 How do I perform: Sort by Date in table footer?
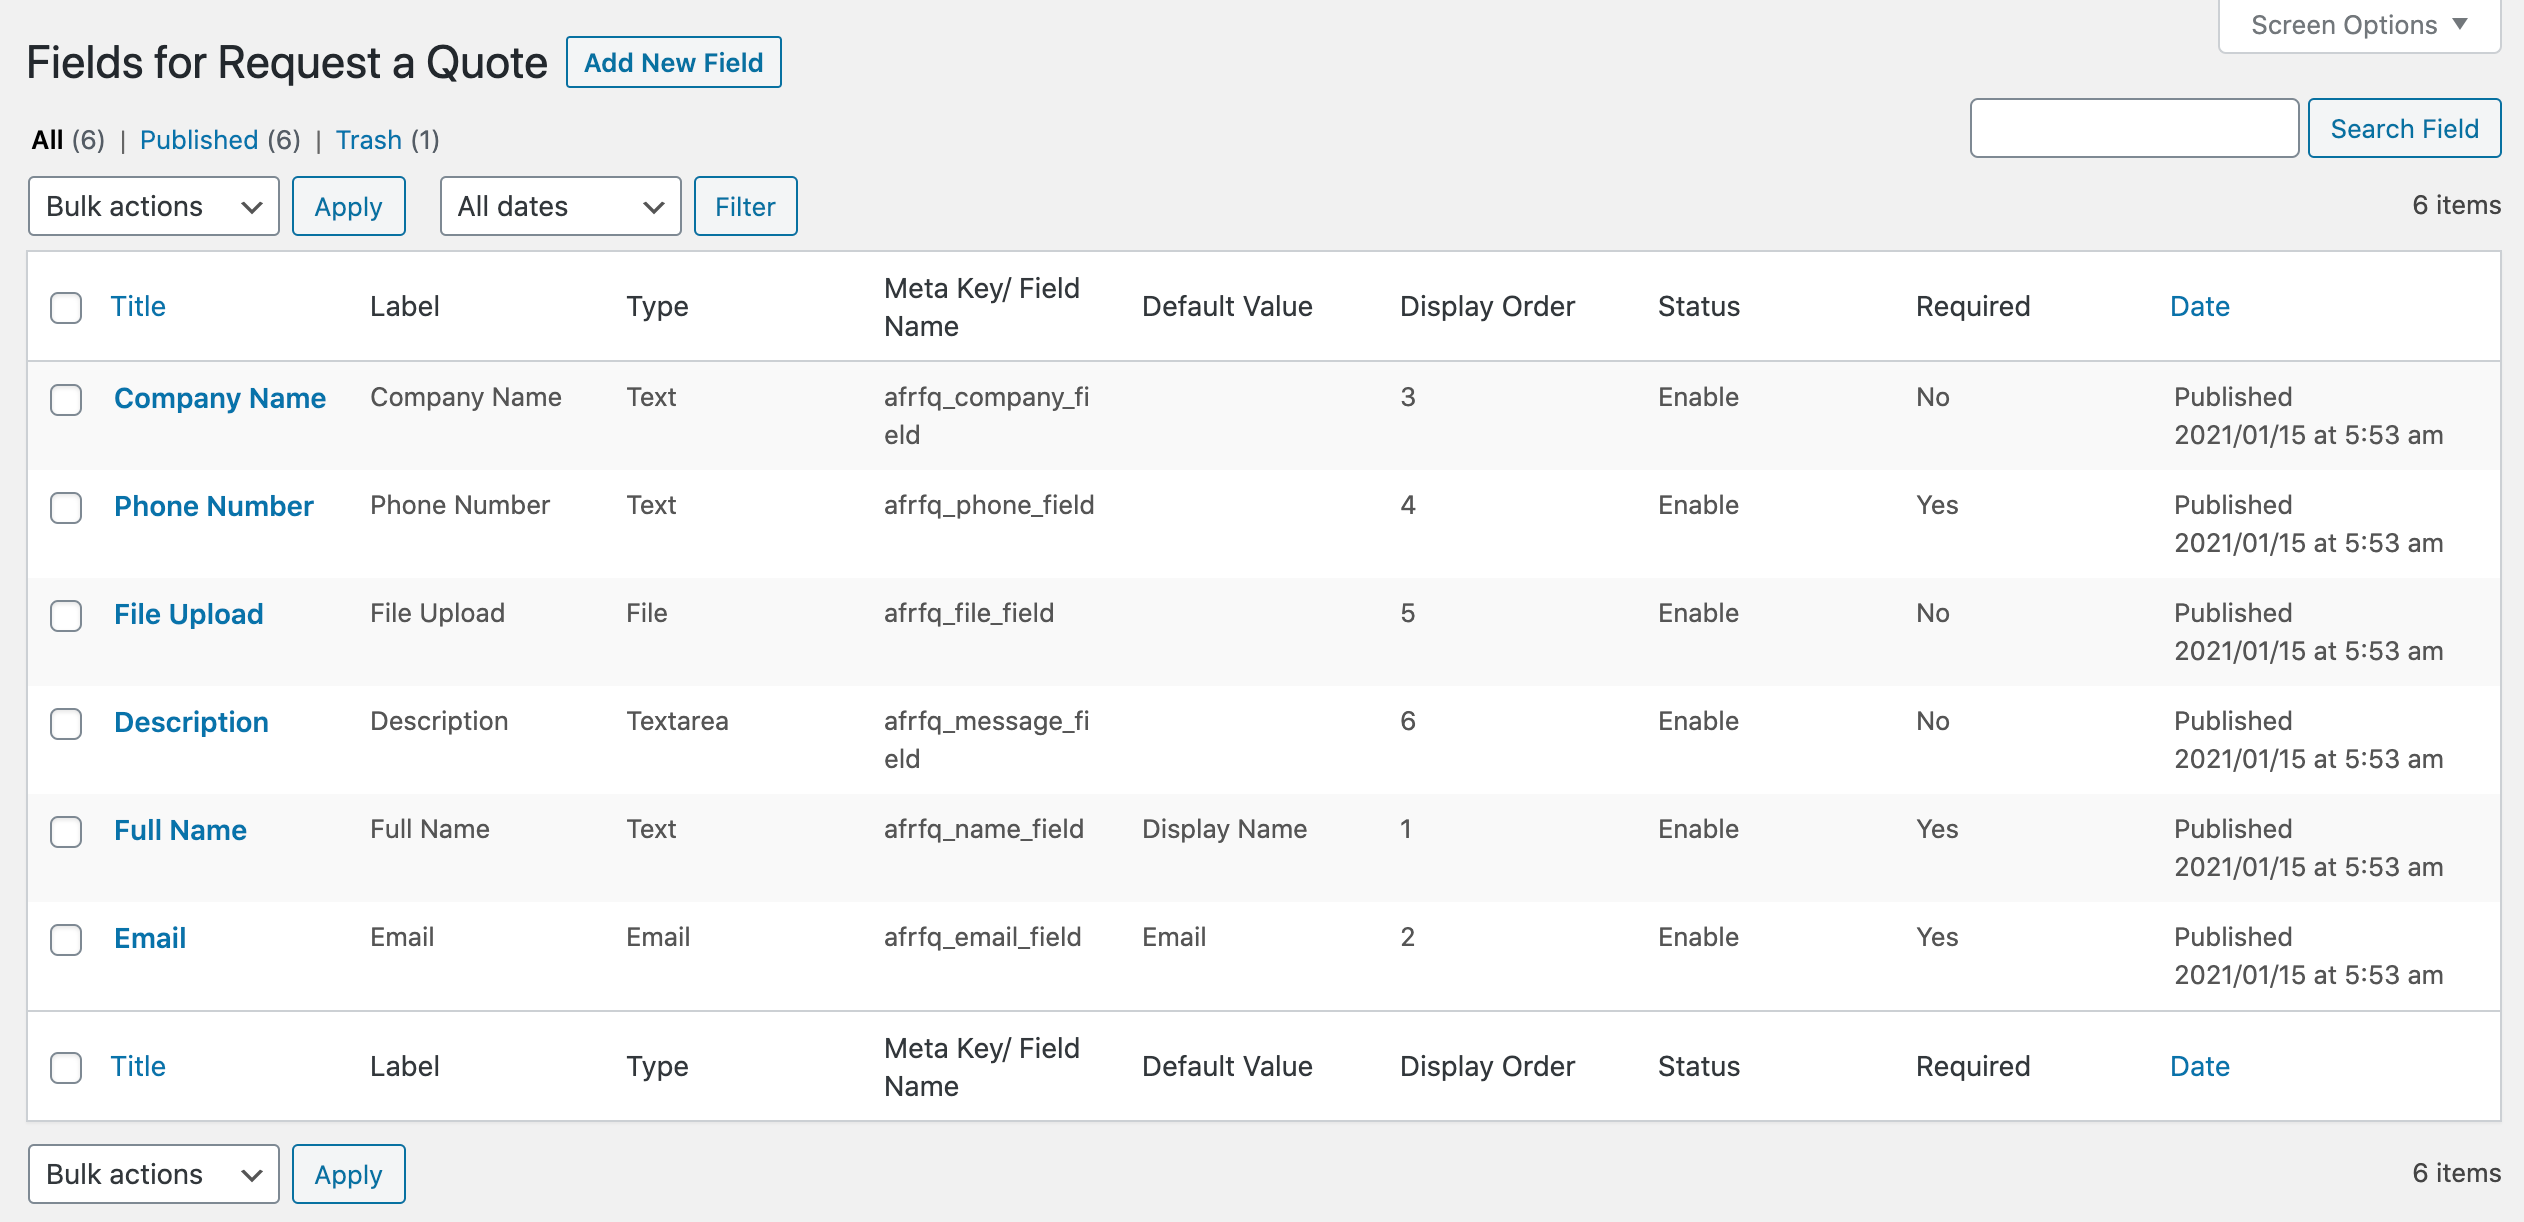2199,1066
